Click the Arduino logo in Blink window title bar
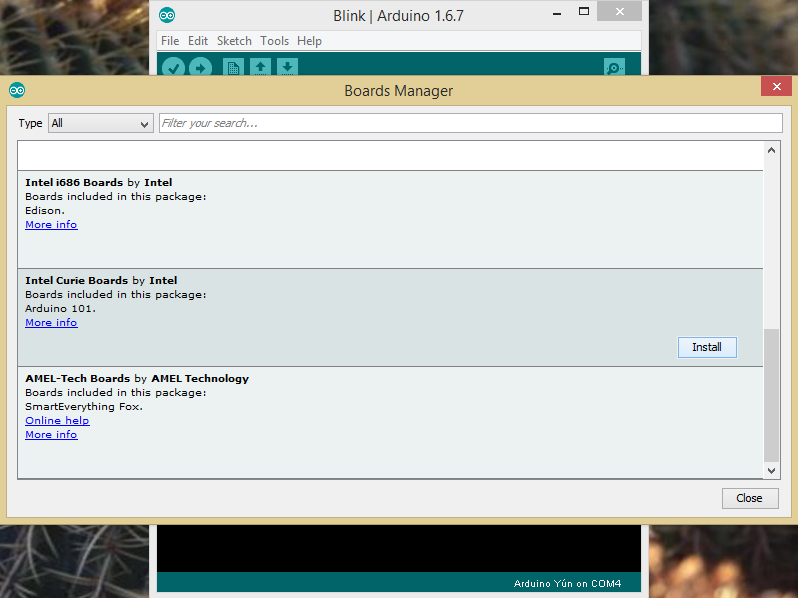 (x=167, y=15)
